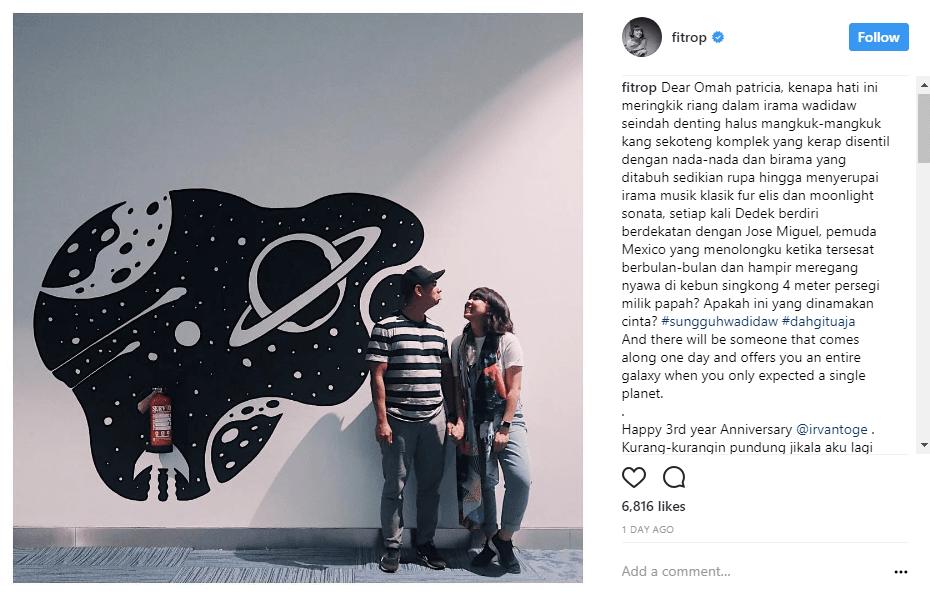The image size is (930, 596).
Task: Open the #dahgituaja hashtag
Action: click(x=818, y=321)
